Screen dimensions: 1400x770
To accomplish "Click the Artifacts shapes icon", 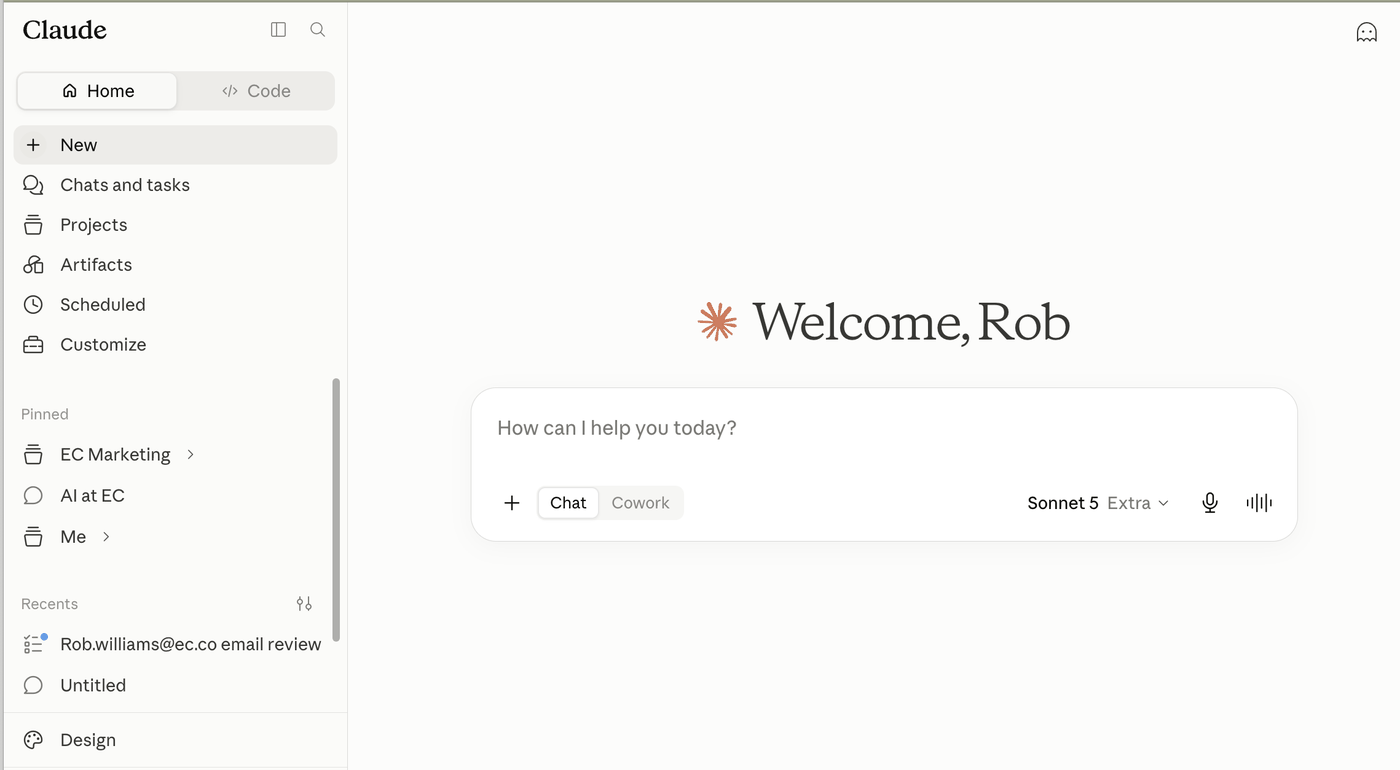I will click(33, 265).
